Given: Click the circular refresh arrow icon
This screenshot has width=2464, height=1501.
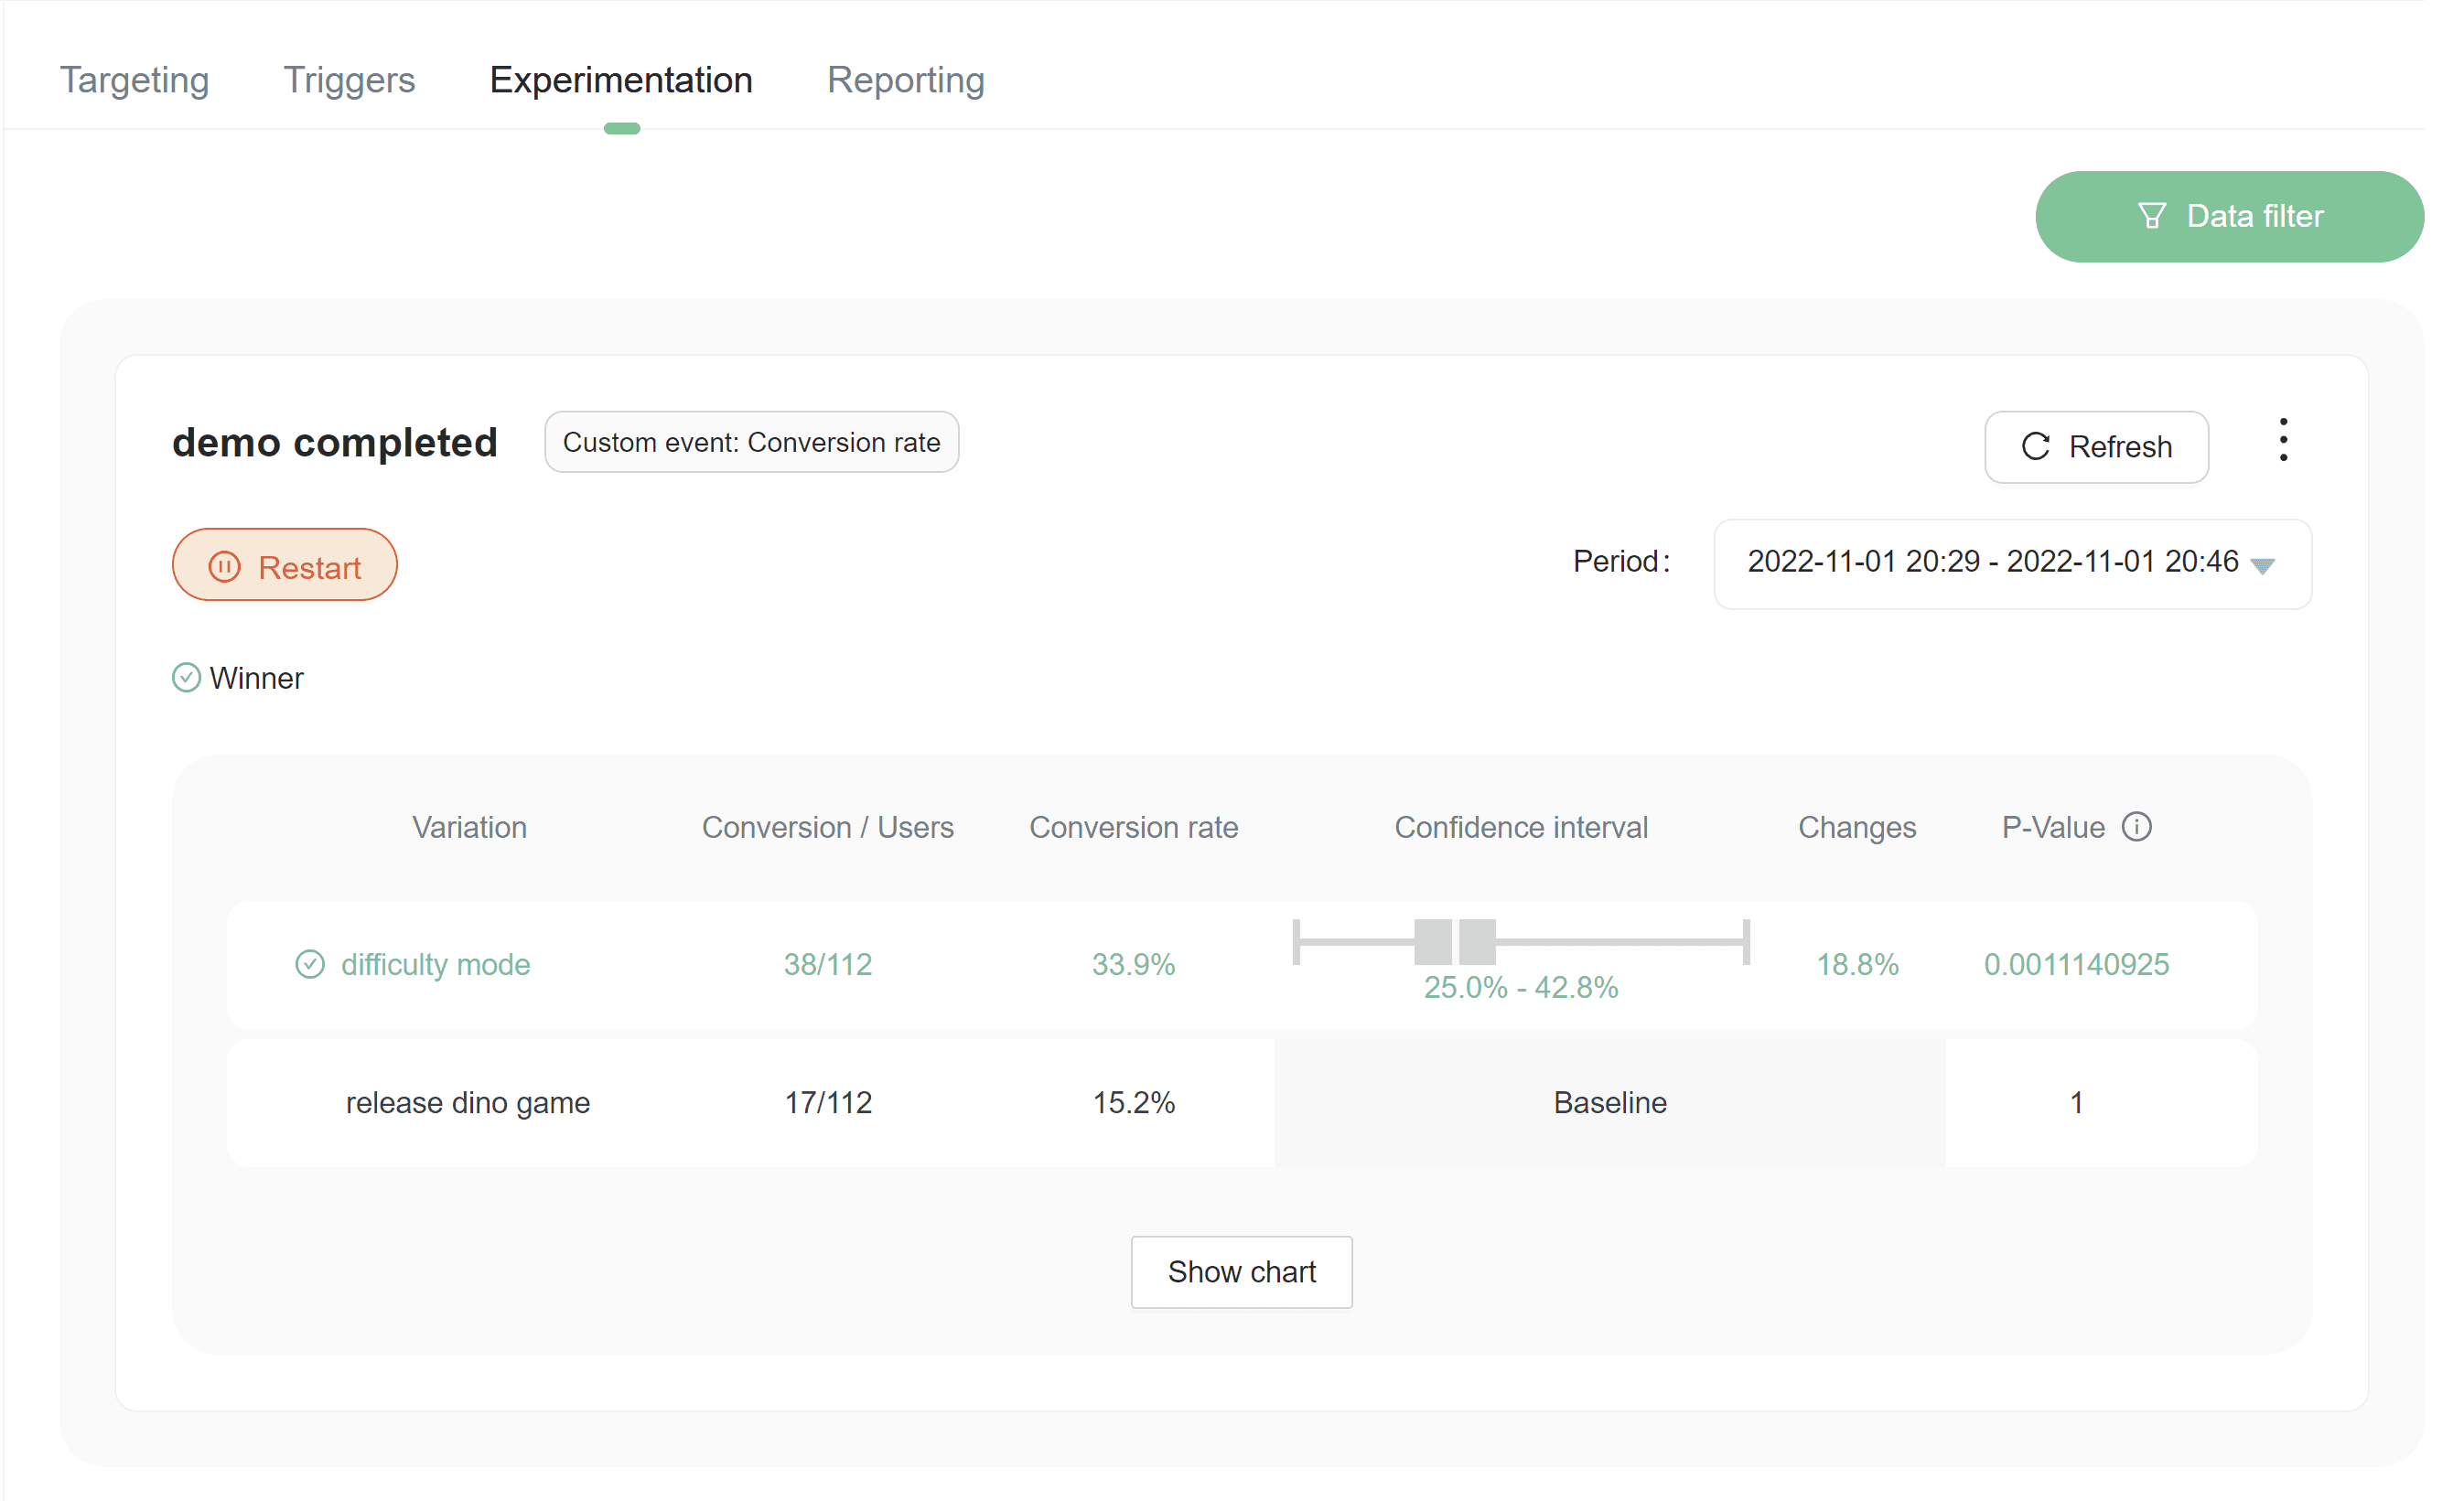Looking at the screenshot, I should point(2035,446).
